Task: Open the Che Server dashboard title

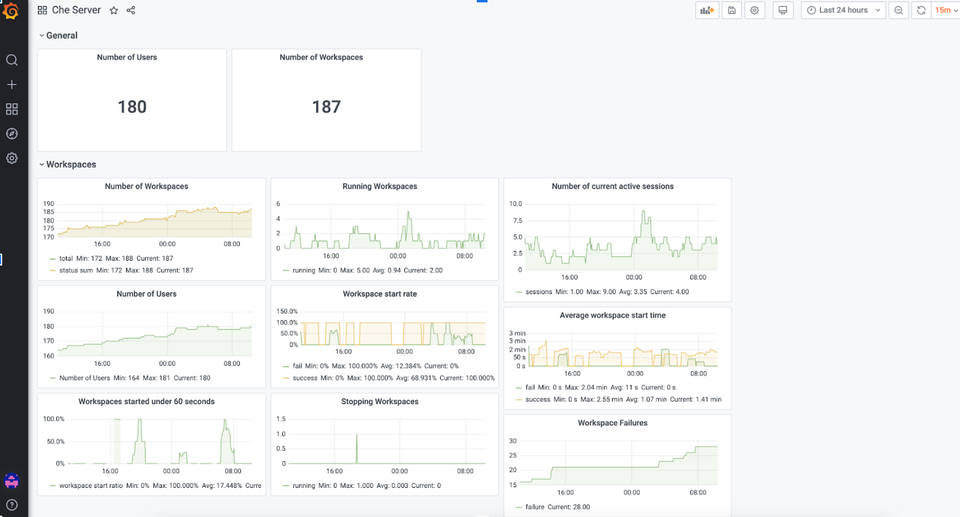Action: click(x=76, y=10)
